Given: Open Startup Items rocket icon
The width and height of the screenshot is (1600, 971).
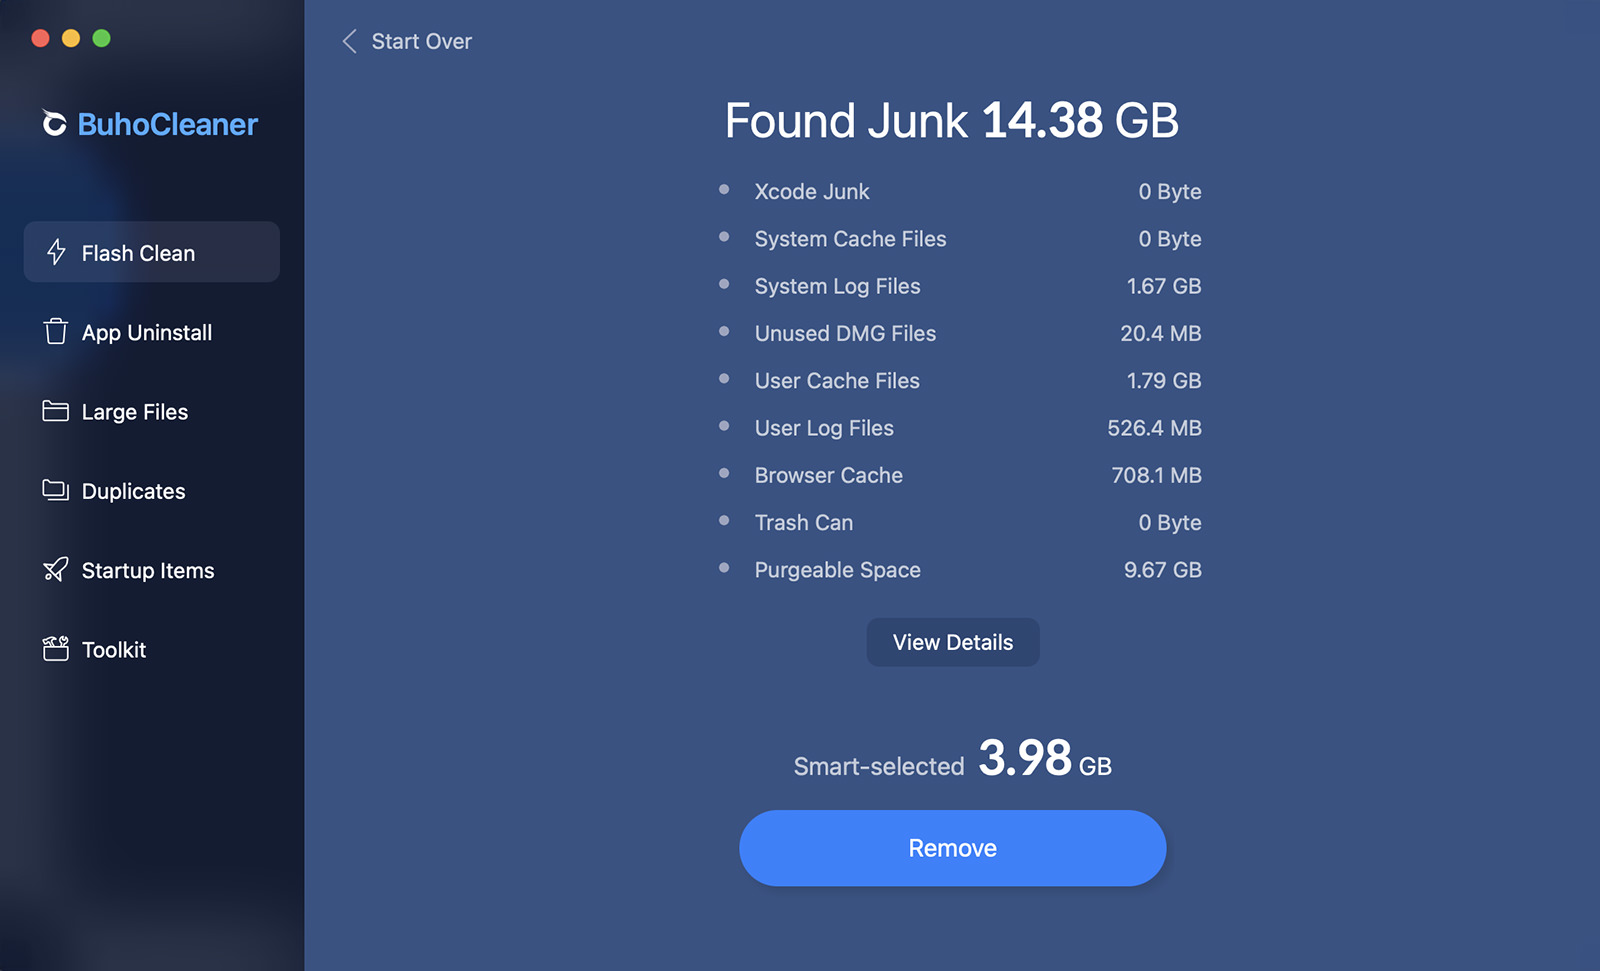Looking at the screenshot, I should pyautogui.click(x=56, y=569).
